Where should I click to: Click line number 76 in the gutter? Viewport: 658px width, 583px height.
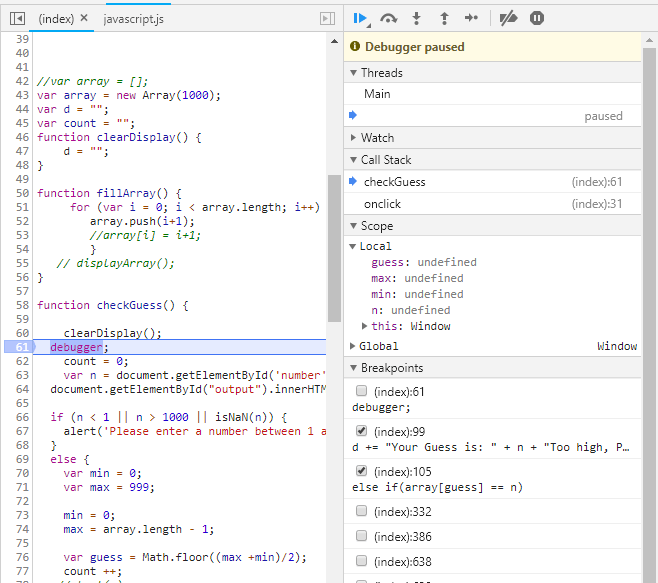click(22, 557)
